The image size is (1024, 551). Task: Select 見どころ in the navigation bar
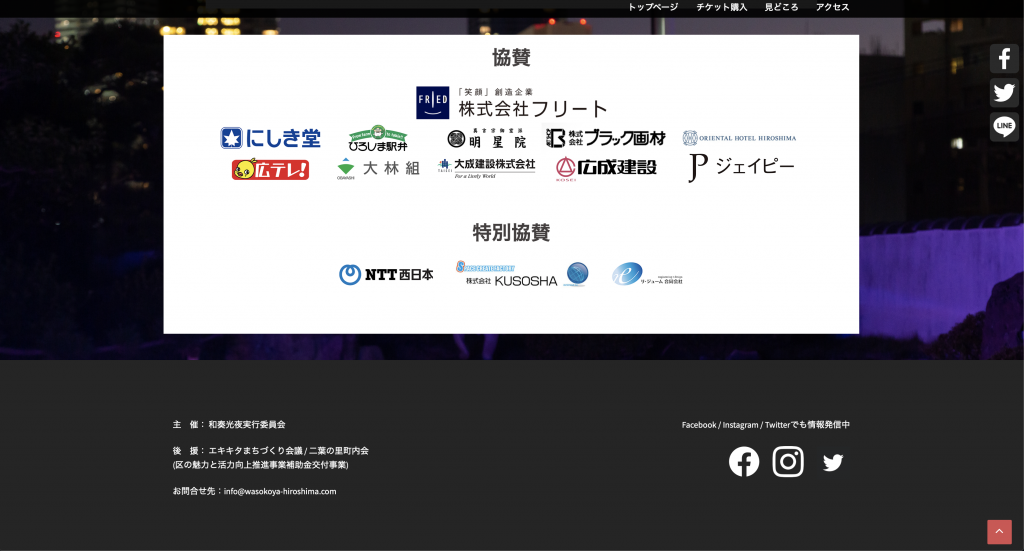point(781,7)
